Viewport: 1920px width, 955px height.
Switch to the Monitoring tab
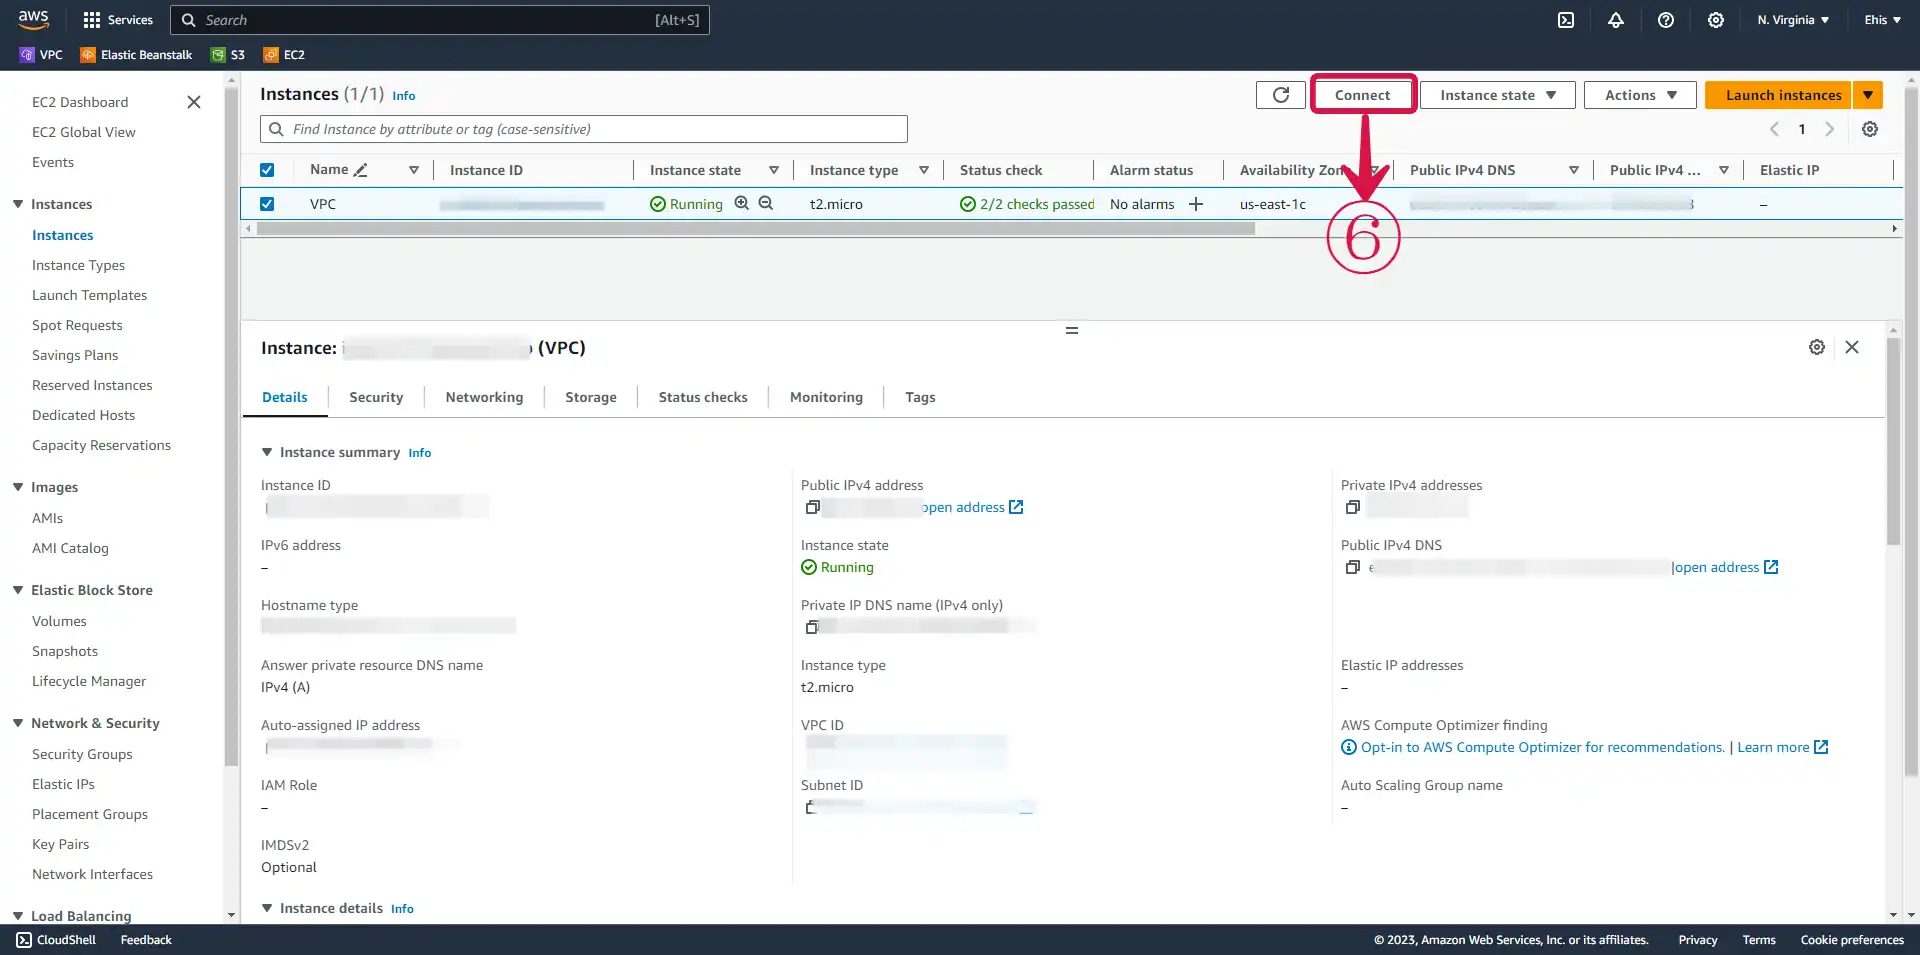tap(826, 397)
